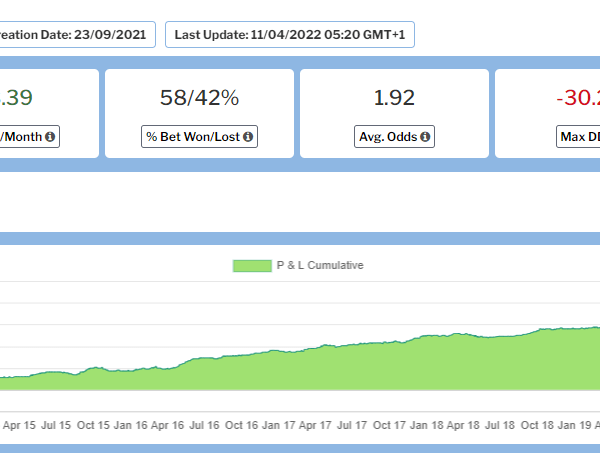Click the Jan 16 axis label
The image size is (600, 464).
[130, 425]
